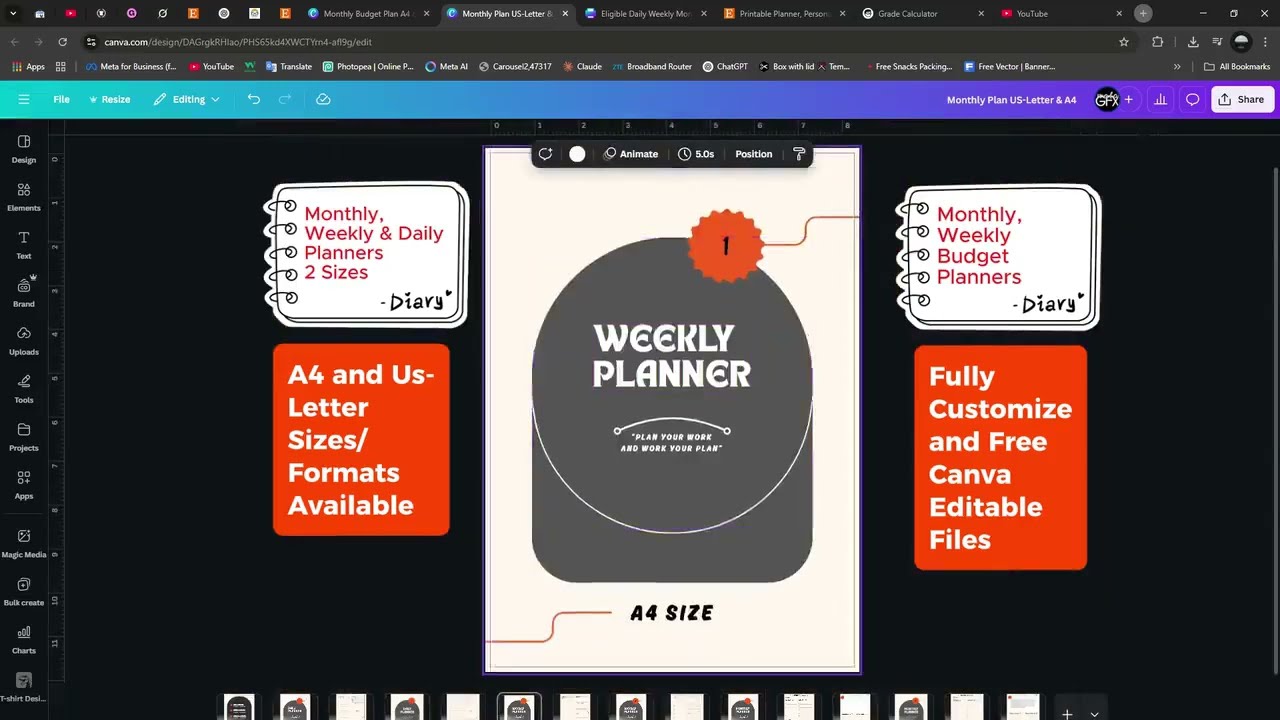
Task: Open T-shirt Design app in sidebar
Action: (24, 687)
